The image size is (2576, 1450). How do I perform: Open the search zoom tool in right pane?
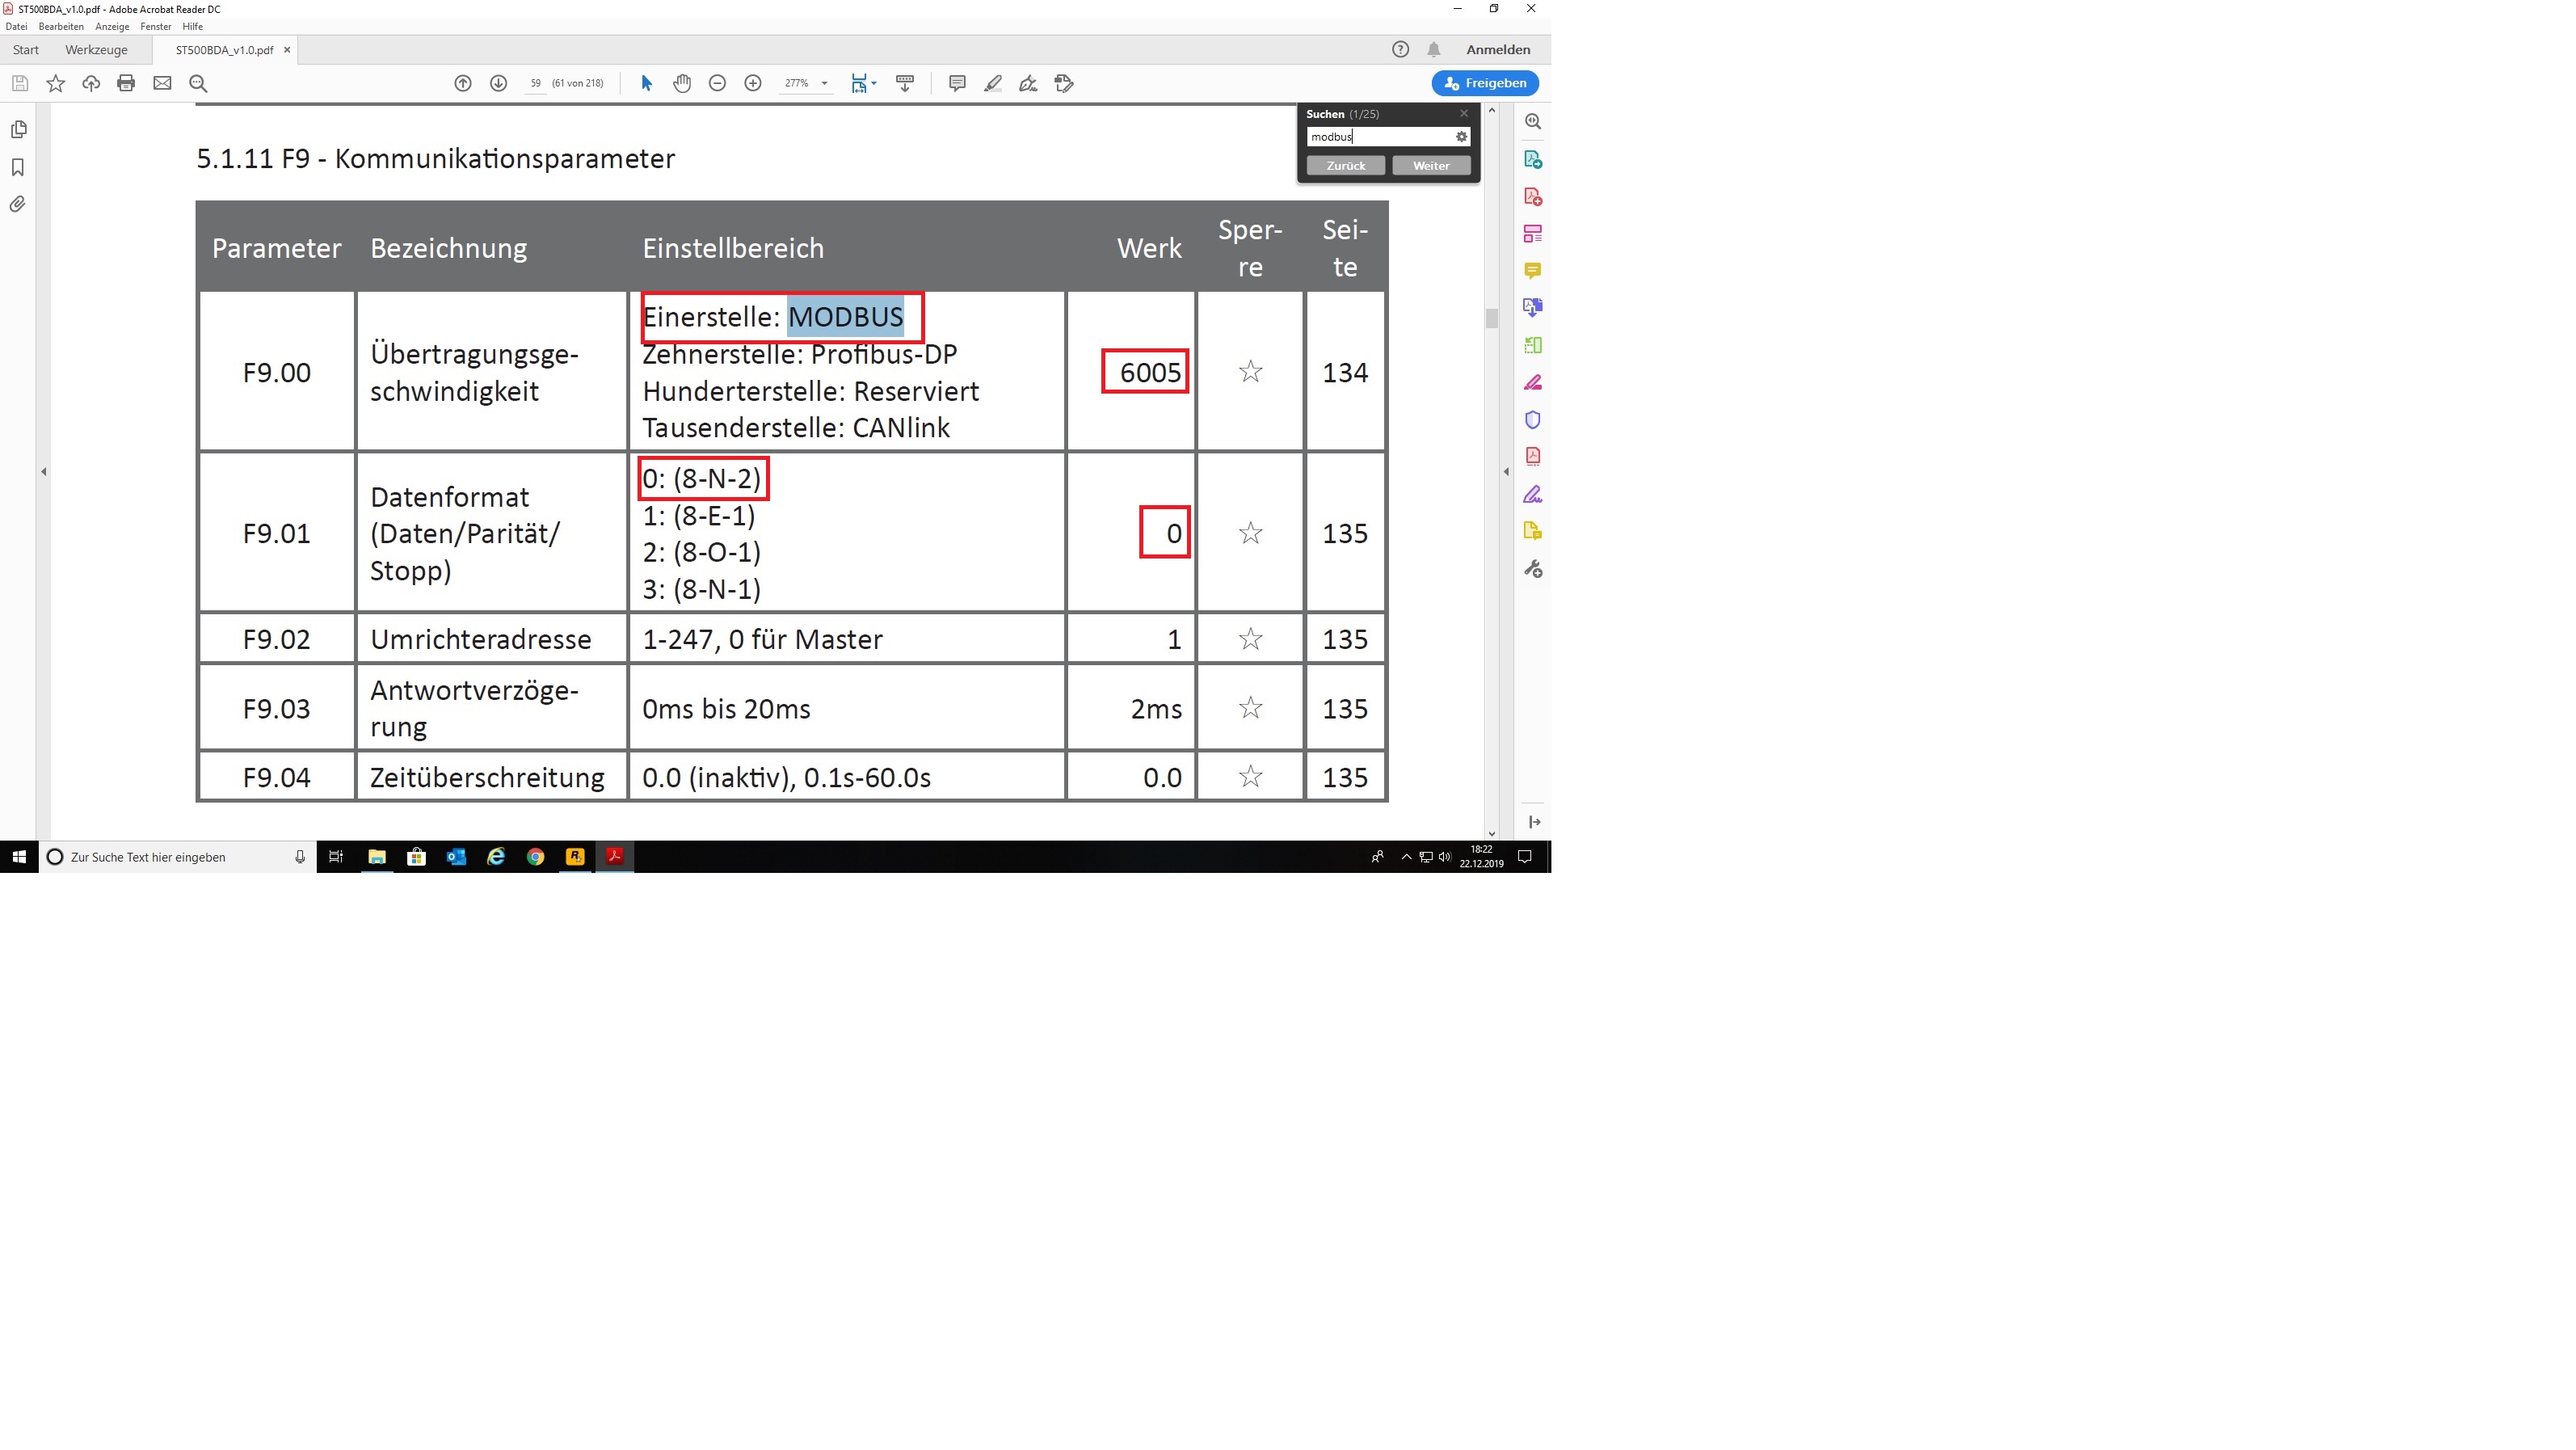(1533, 121)
